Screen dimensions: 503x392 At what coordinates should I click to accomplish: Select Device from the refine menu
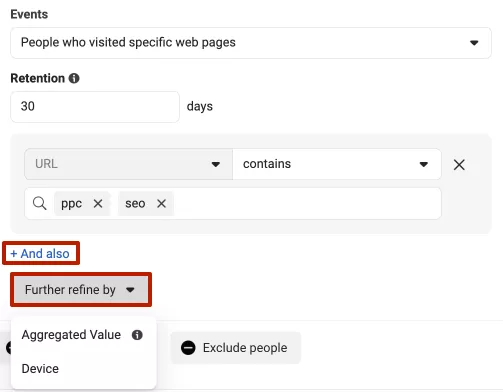tap(40, 369)
